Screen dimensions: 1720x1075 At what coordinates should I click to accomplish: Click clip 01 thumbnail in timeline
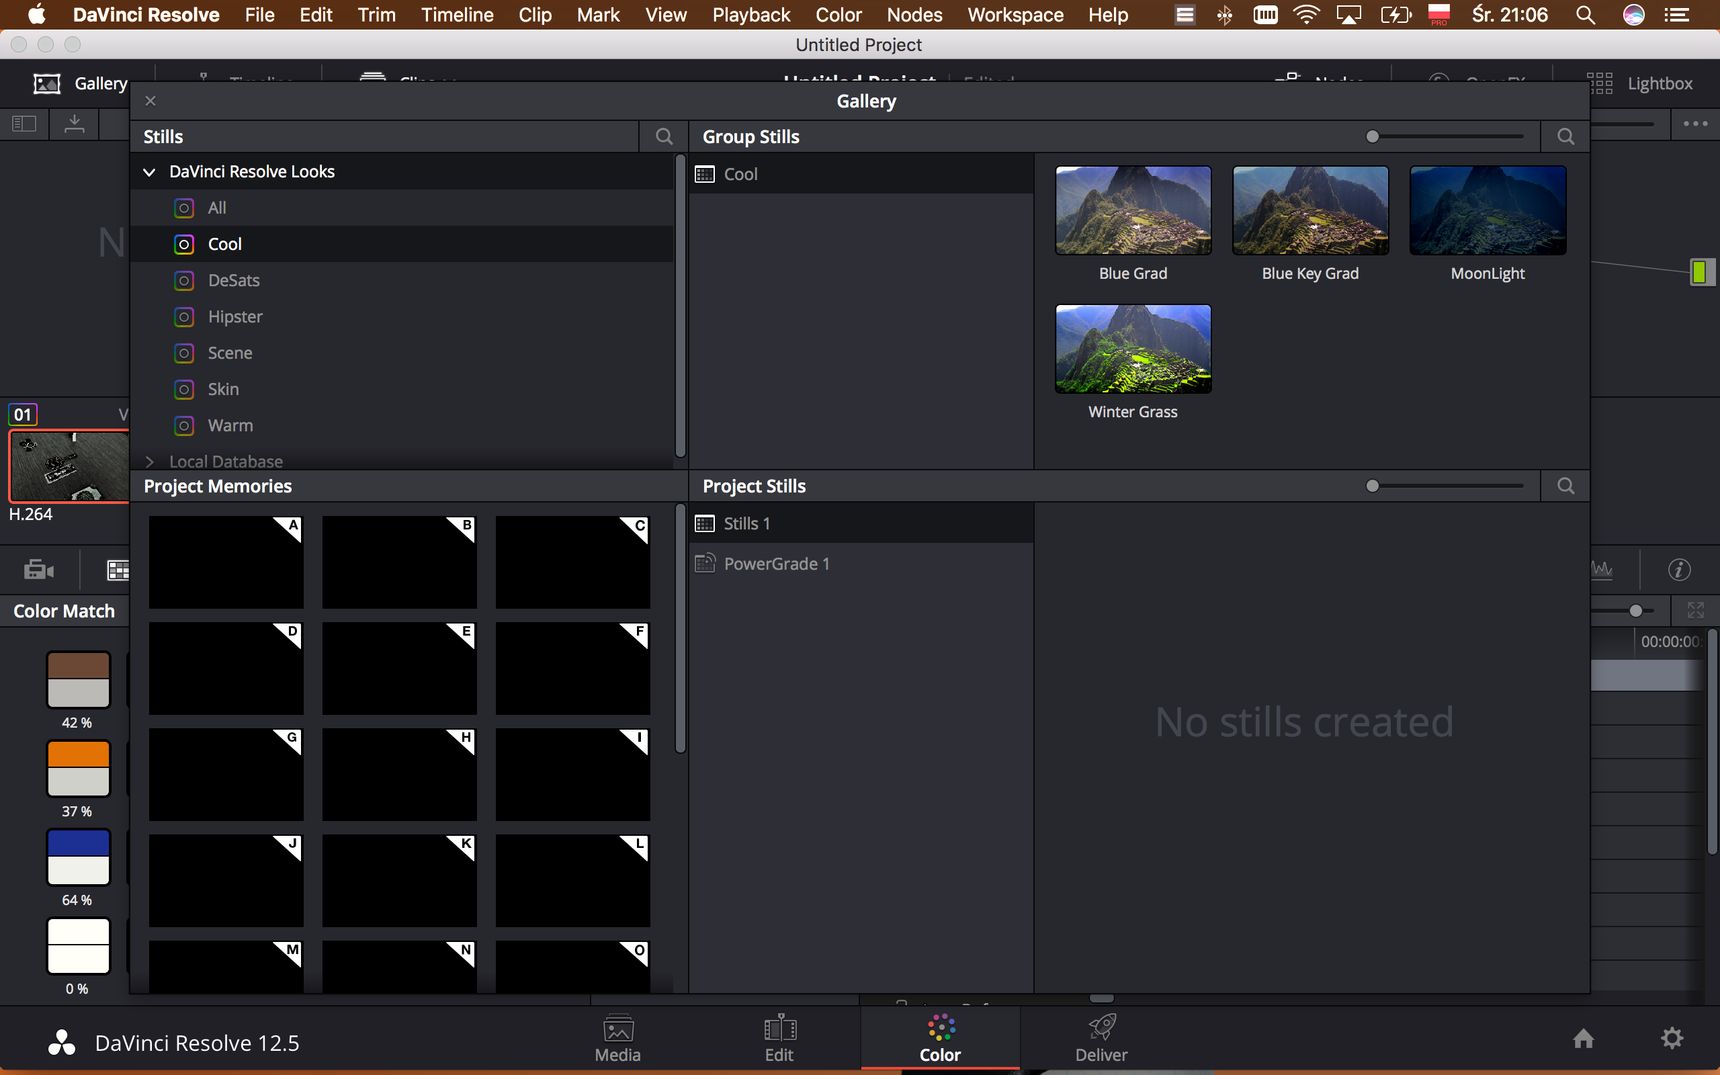pyautogui.click(x=69, y=466)
